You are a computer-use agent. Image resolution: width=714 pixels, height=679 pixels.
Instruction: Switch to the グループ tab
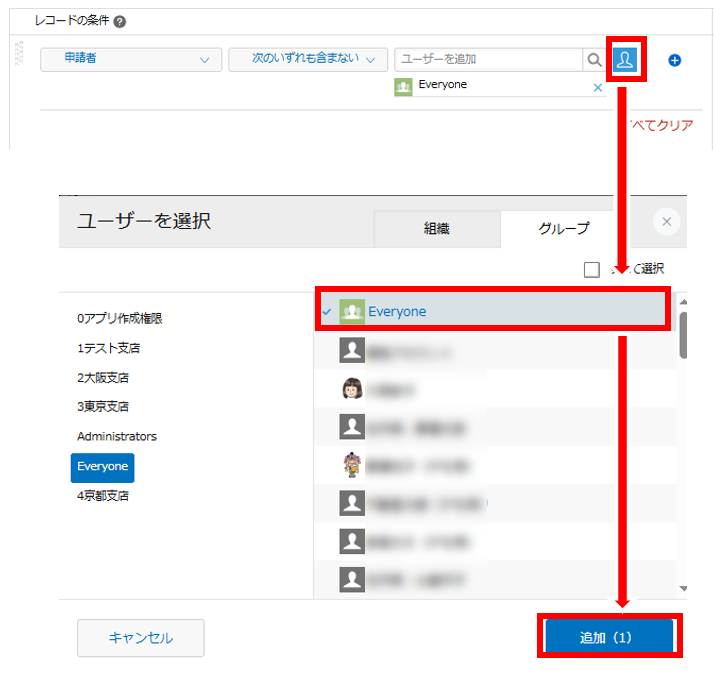(564, 228)
